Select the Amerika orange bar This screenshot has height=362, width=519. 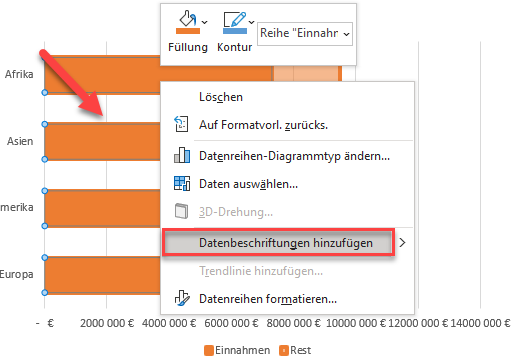tap(102, 208)
